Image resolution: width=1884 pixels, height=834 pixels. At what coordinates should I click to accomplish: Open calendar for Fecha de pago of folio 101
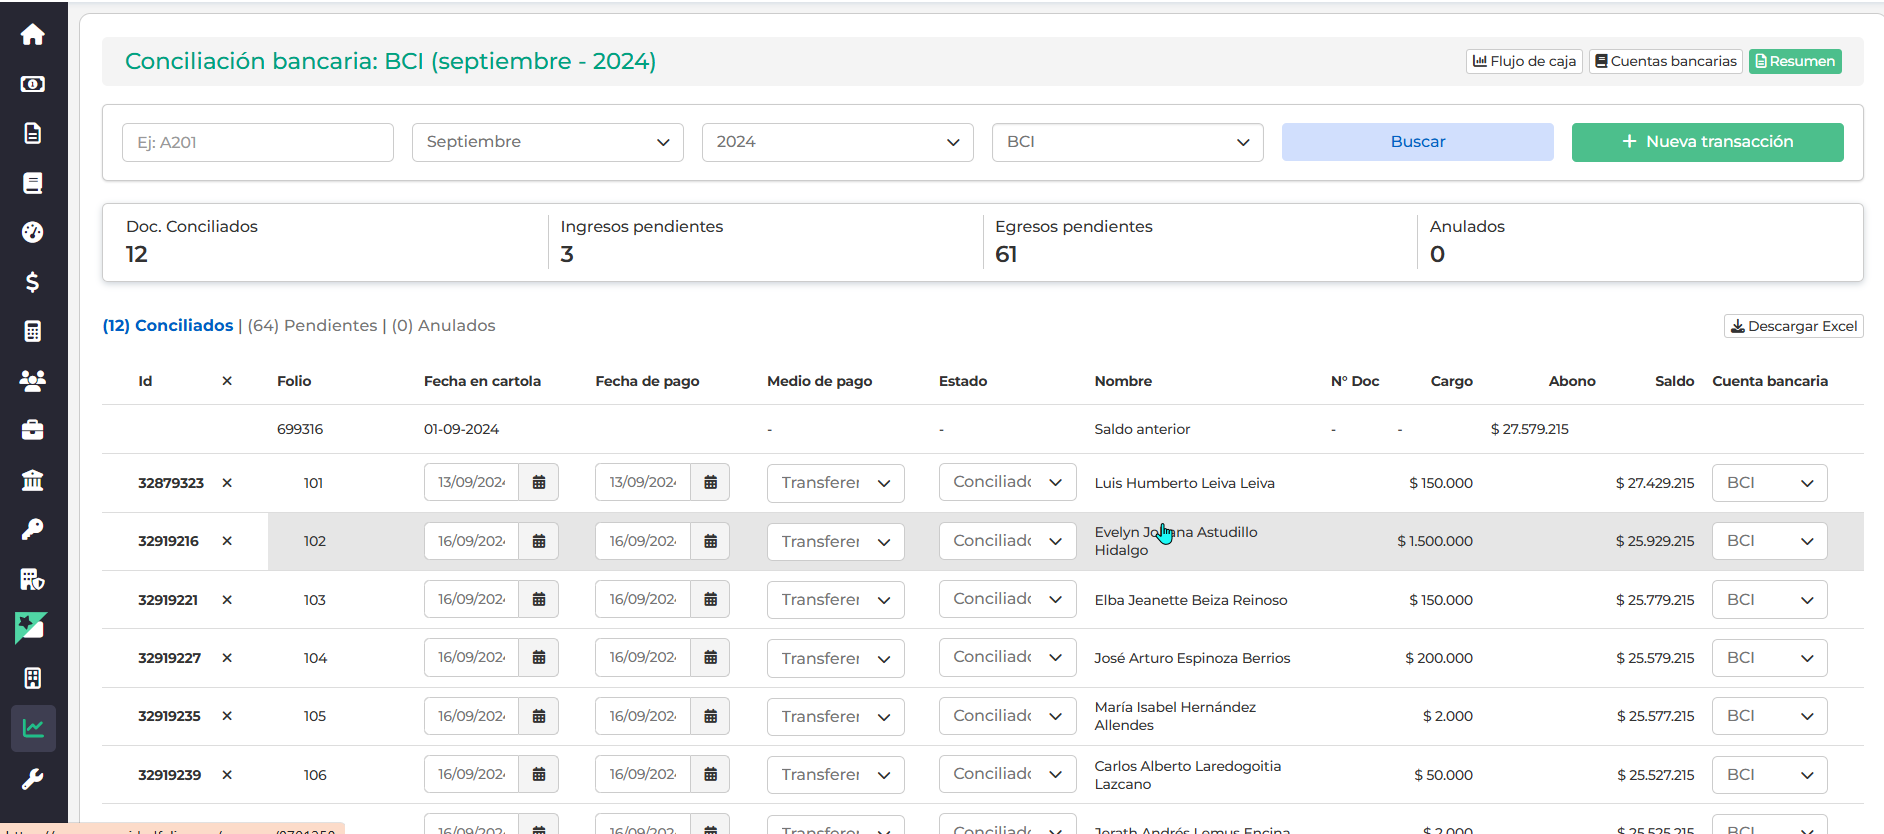pyautogui.click(x=711, y=482)
